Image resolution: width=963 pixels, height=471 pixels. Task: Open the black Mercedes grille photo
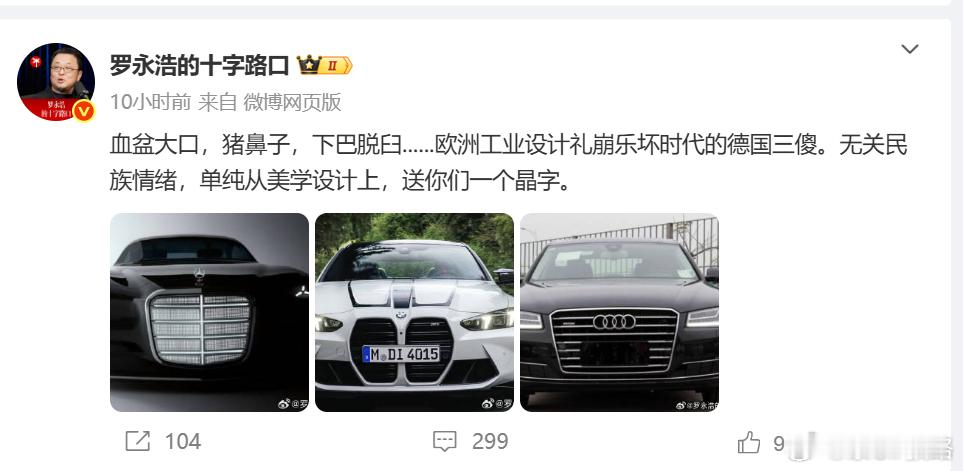(209, 313)
